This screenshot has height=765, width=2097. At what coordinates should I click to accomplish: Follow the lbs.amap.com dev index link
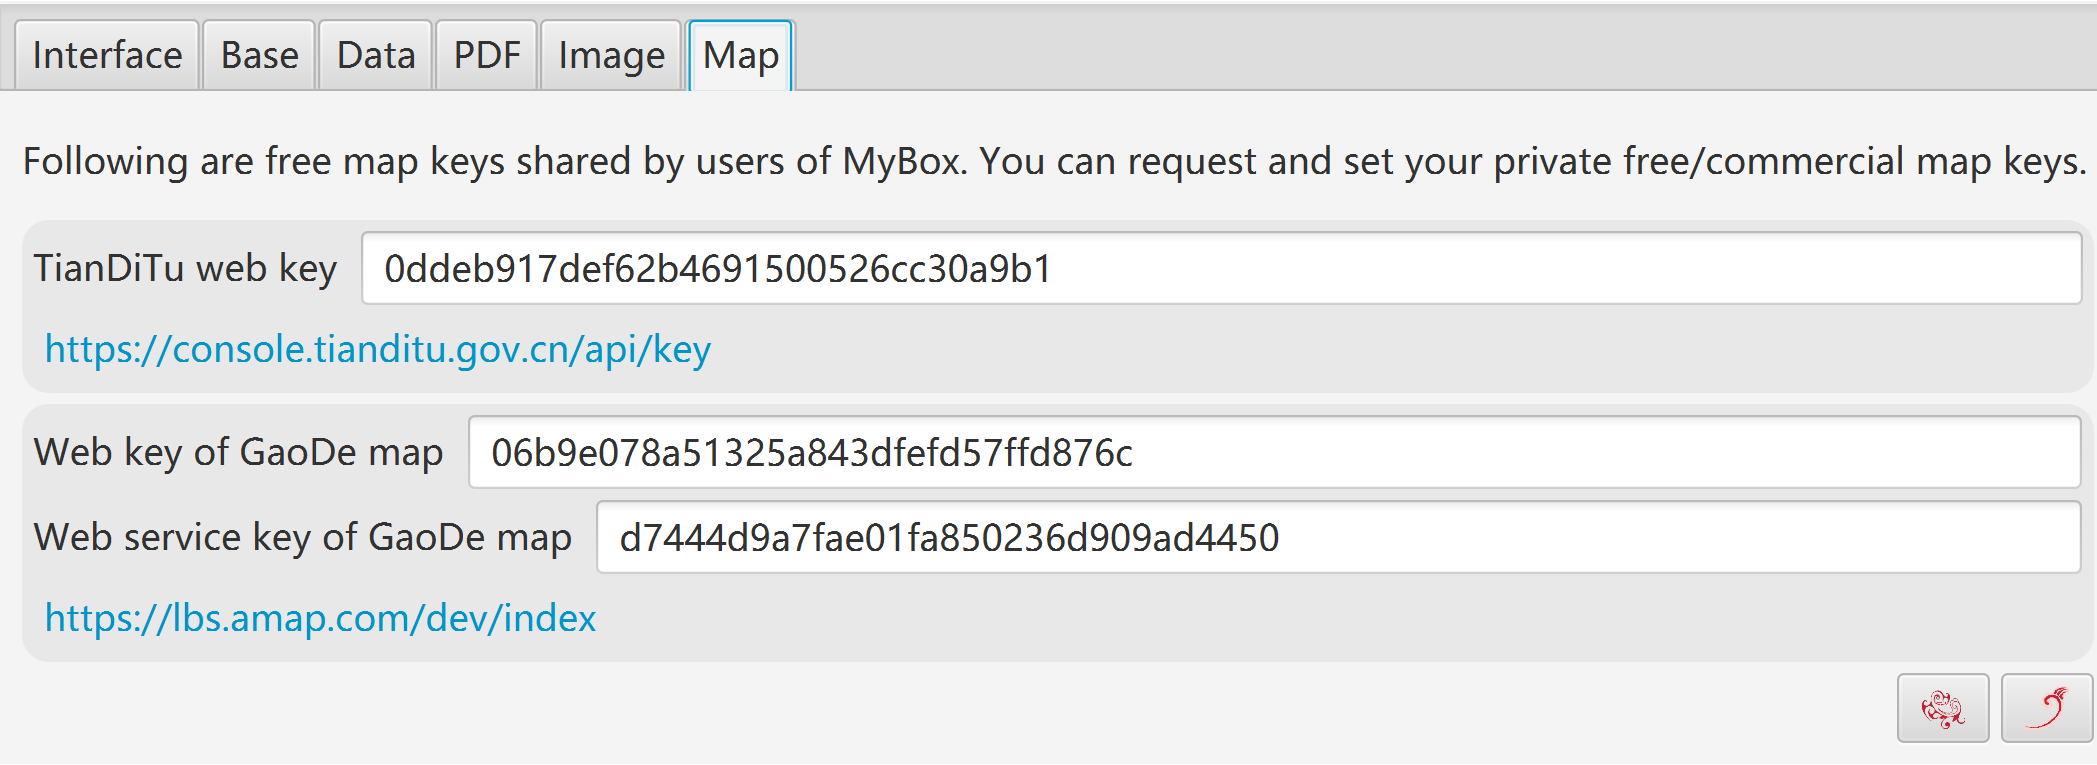click(x=320, y=618)
